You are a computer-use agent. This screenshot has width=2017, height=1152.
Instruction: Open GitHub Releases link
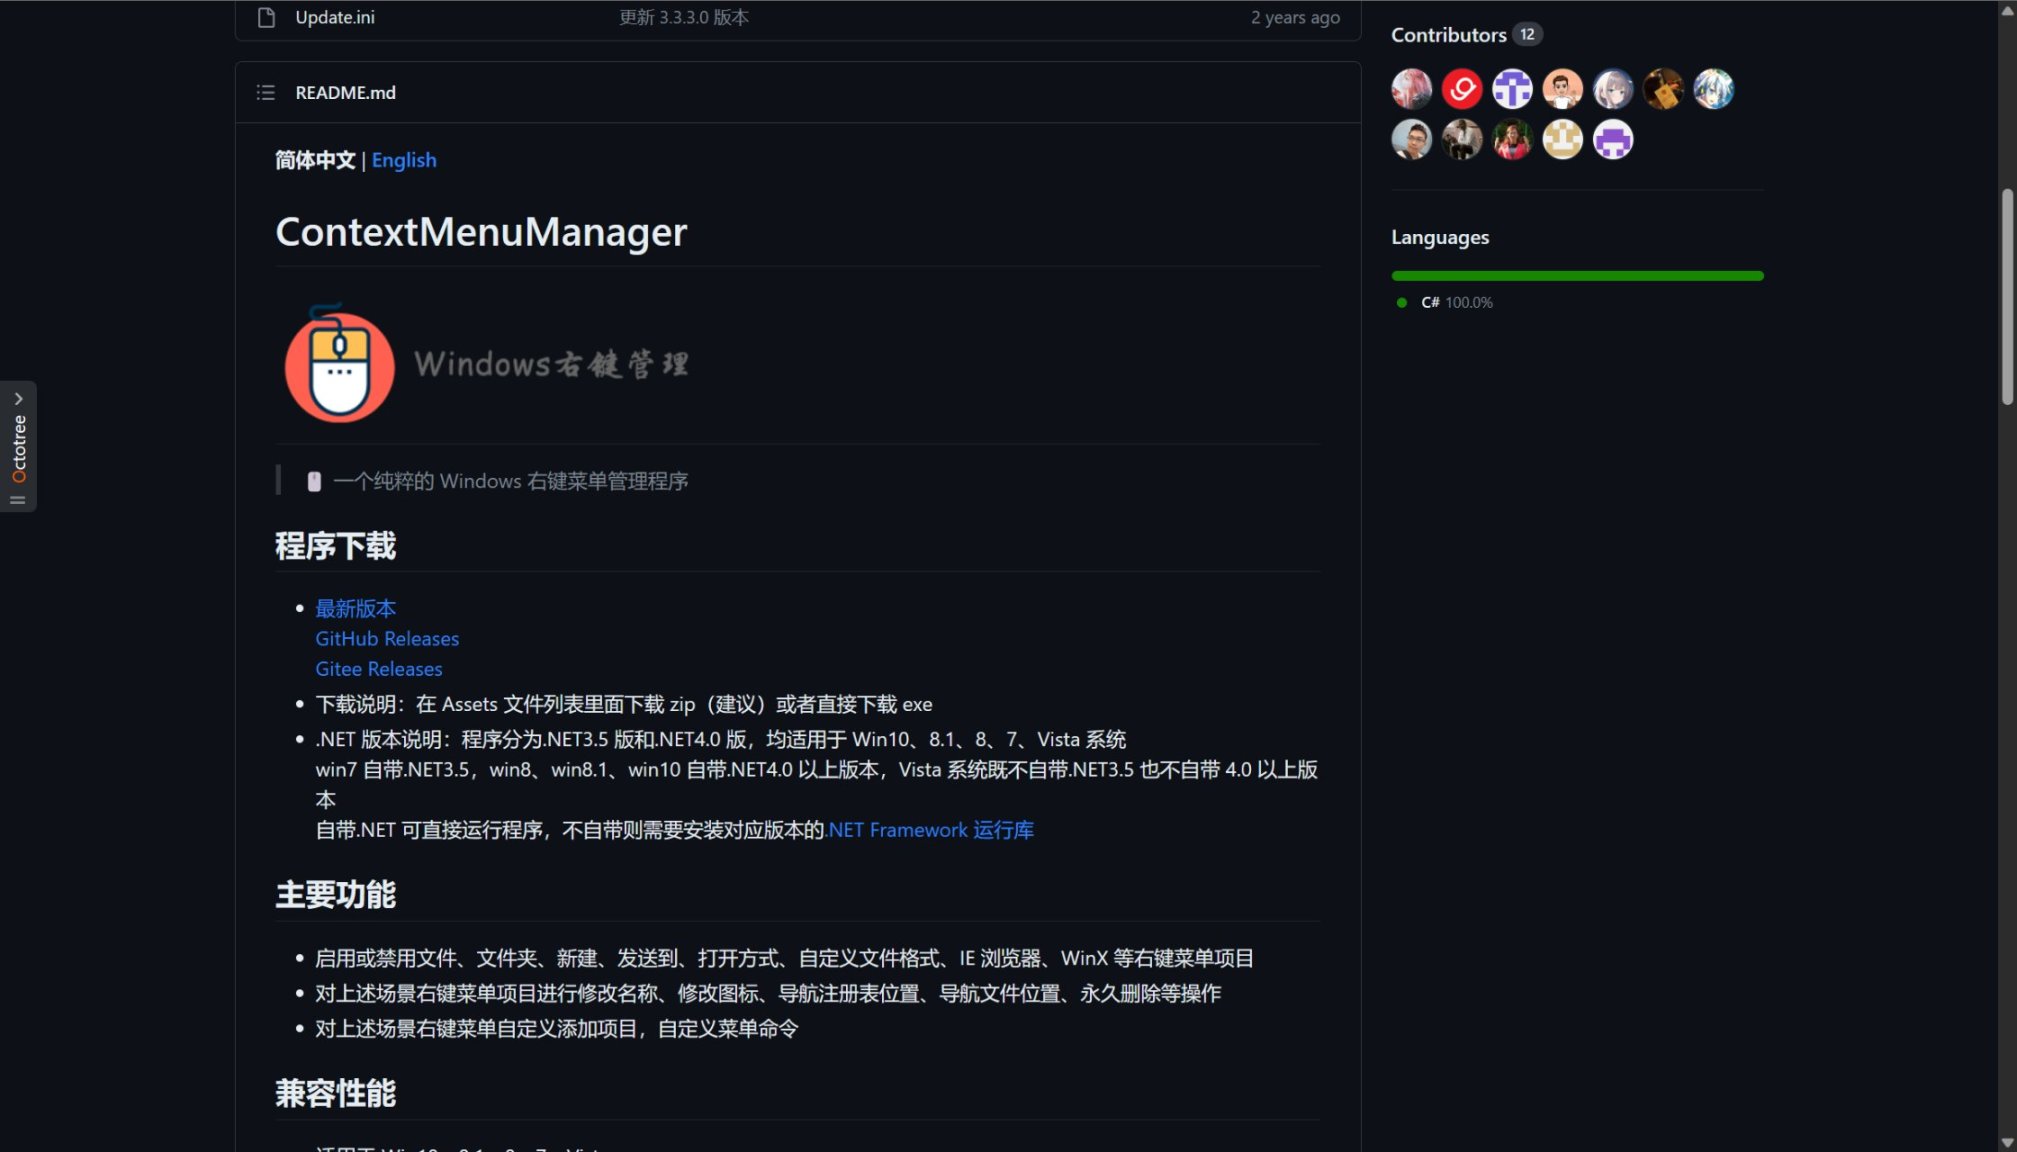tap(387, 638)
